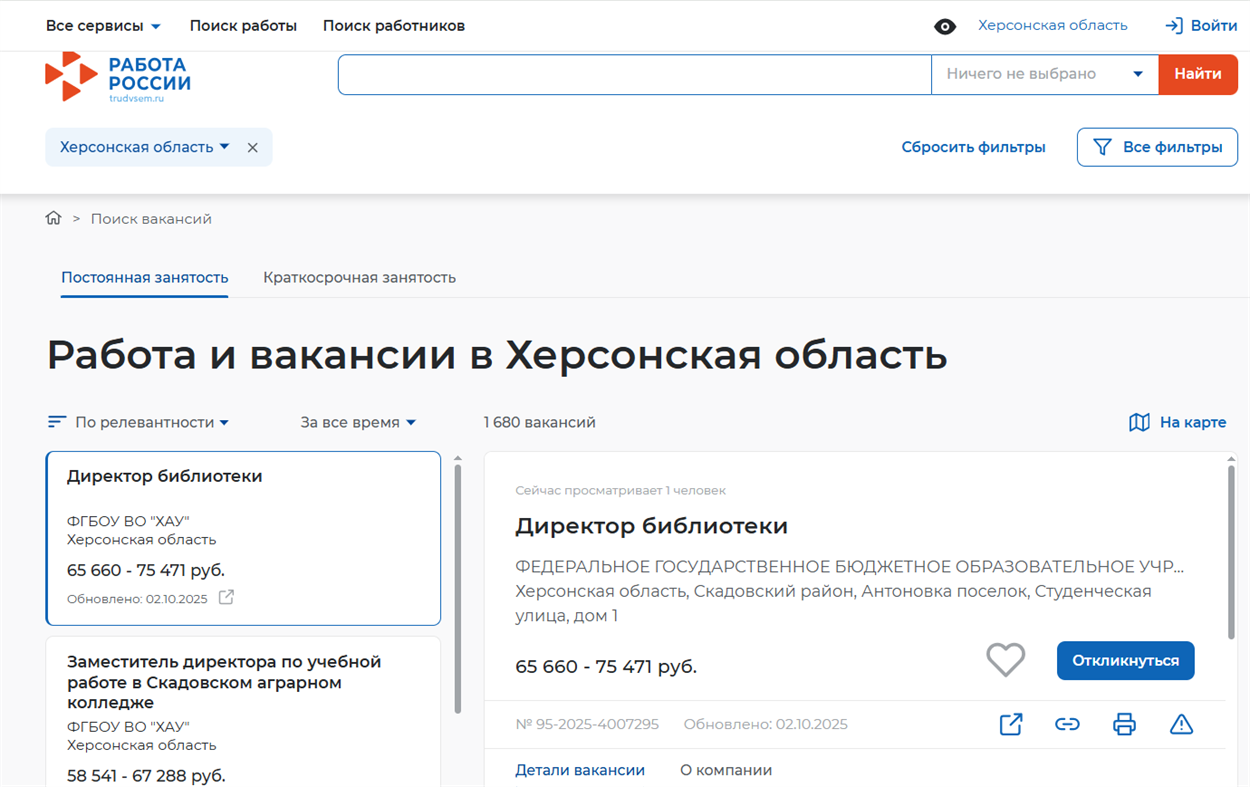Open За все время period dropdown
The image size is (1250, 787).
[358, 422]
